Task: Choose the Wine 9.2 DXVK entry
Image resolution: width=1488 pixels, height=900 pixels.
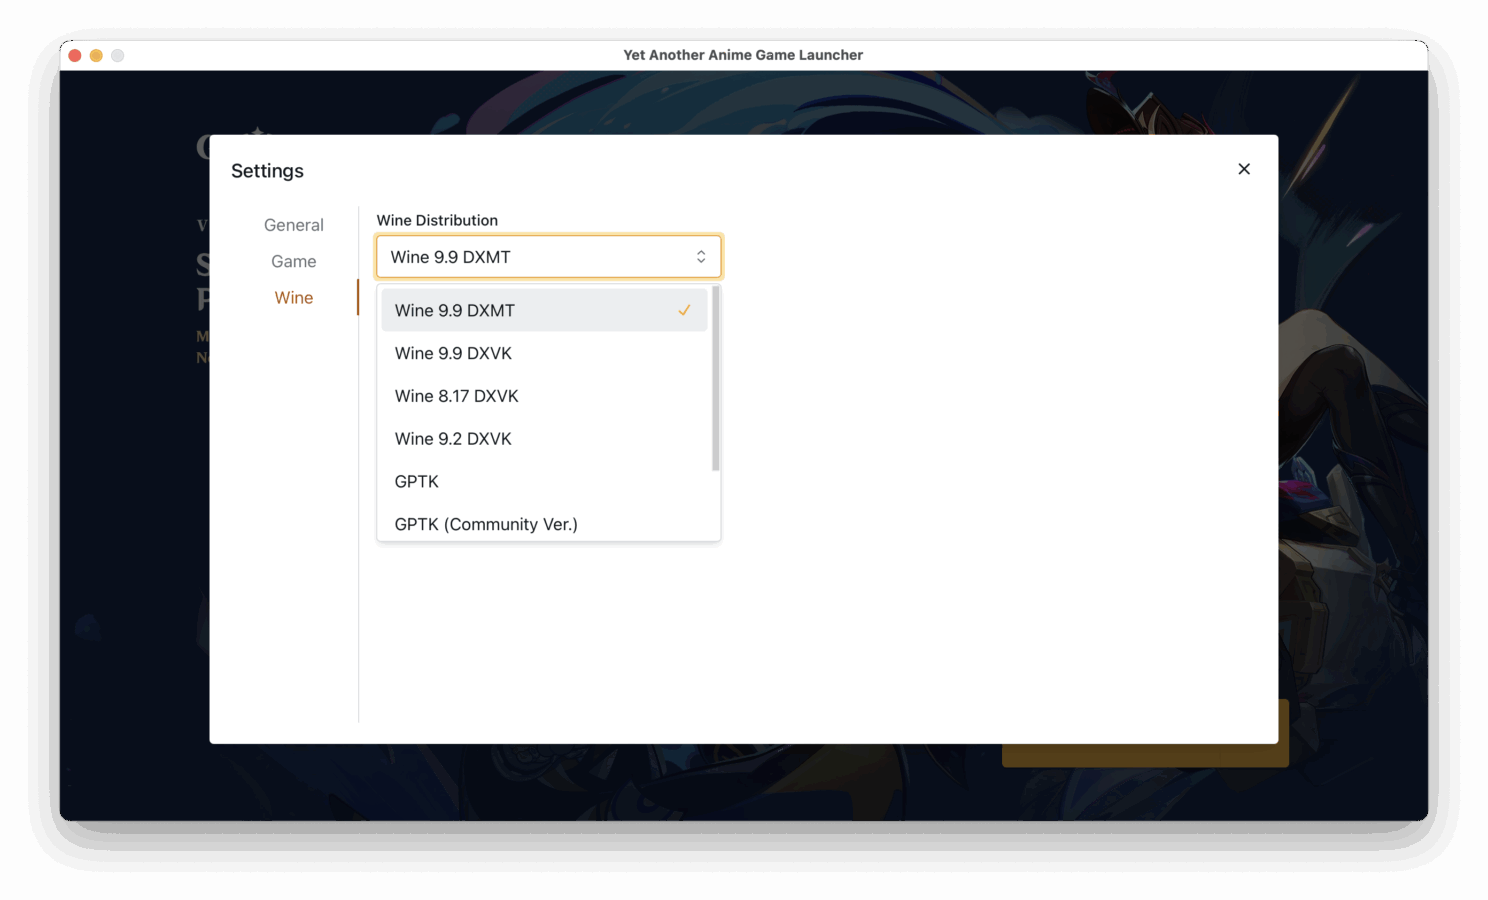Action: click(453, 439)
